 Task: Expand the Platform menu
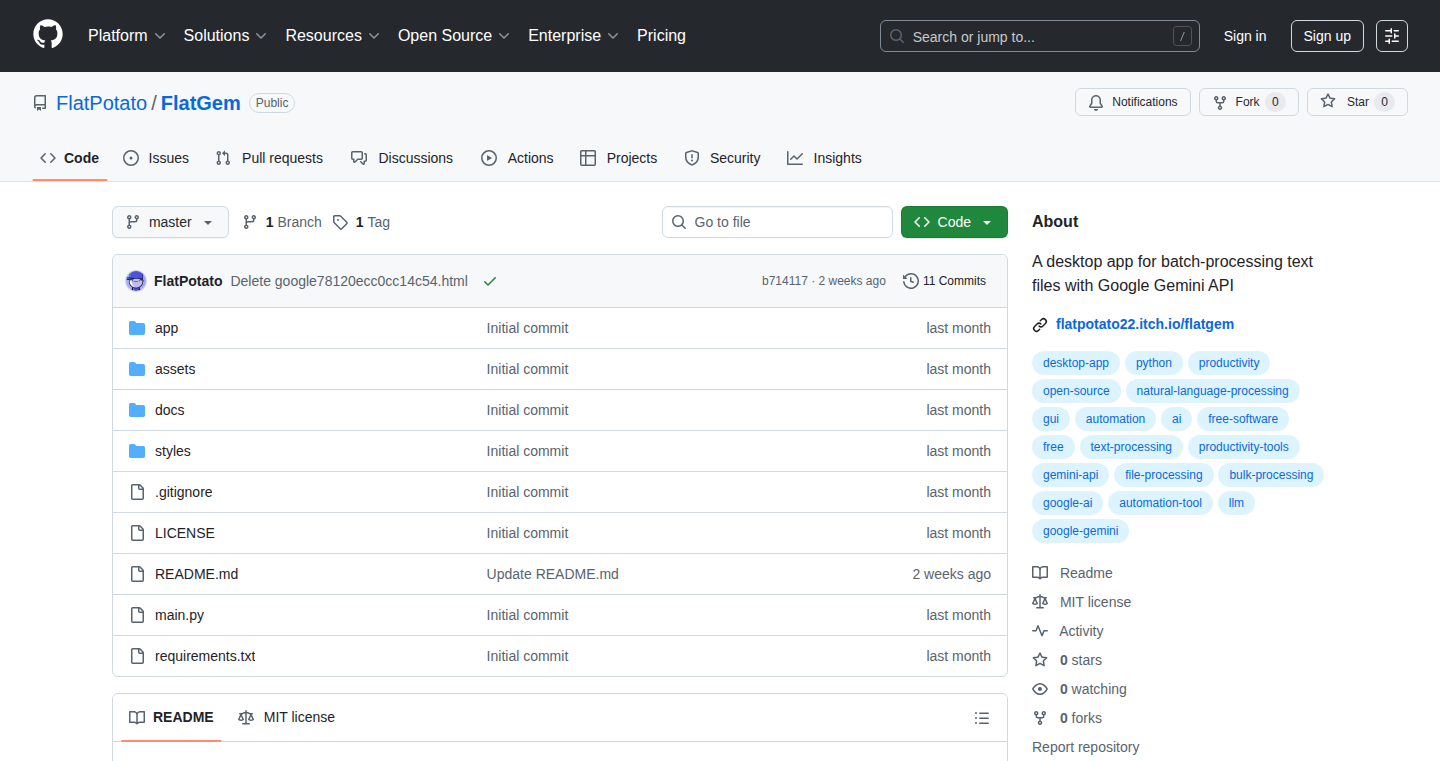[127, 35]
